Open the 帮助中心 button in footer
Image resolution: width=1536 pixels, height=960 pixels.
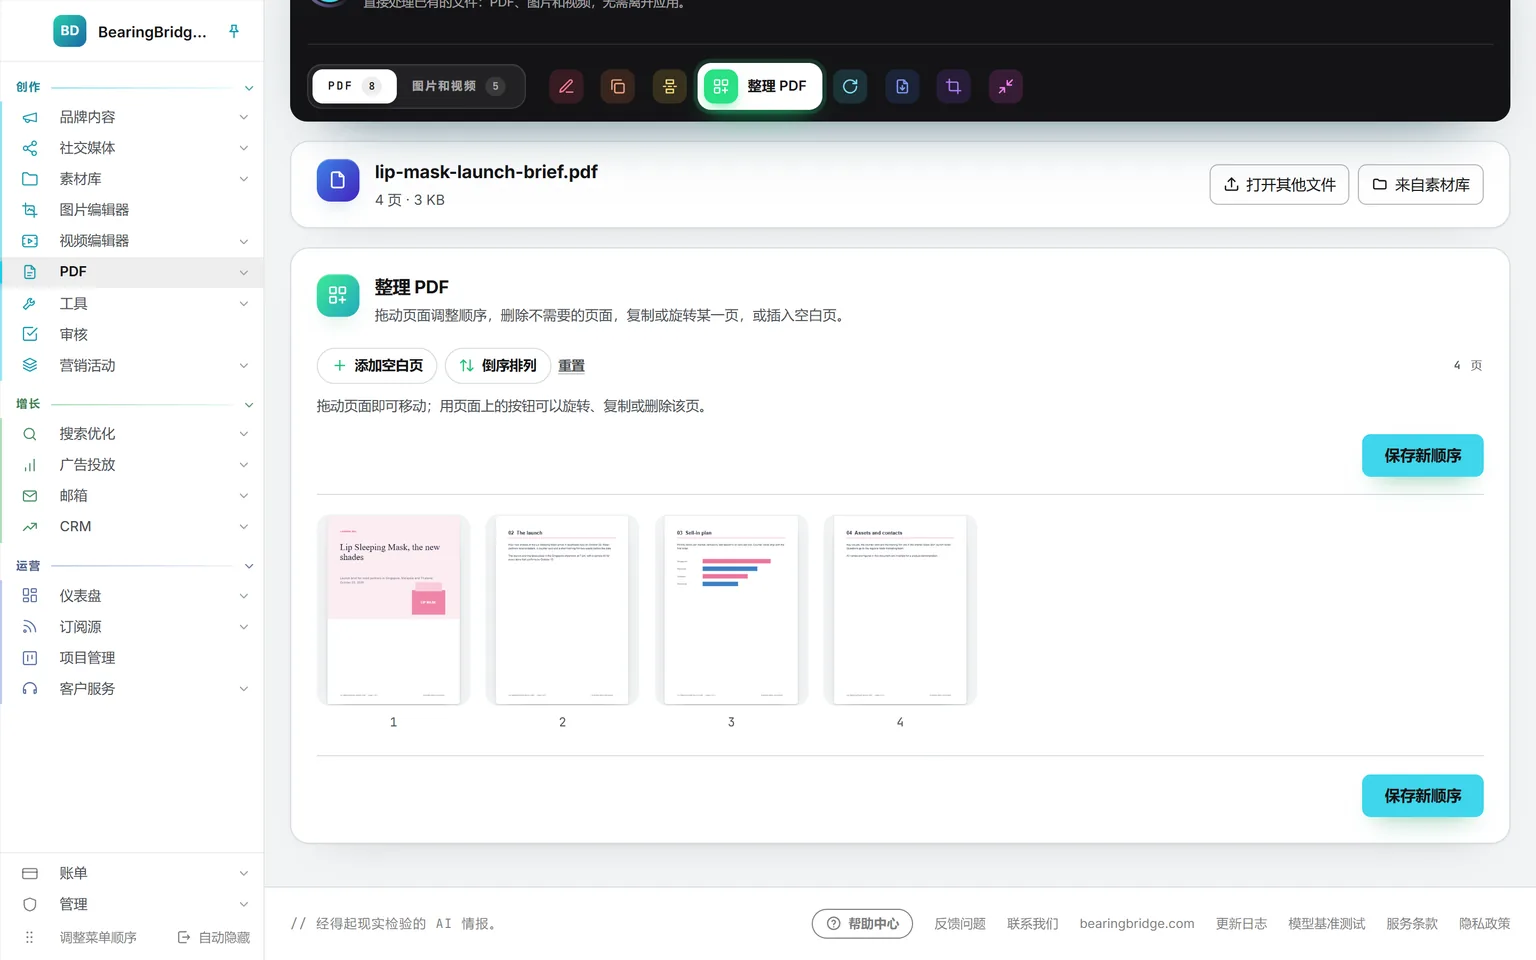[862, 924]
